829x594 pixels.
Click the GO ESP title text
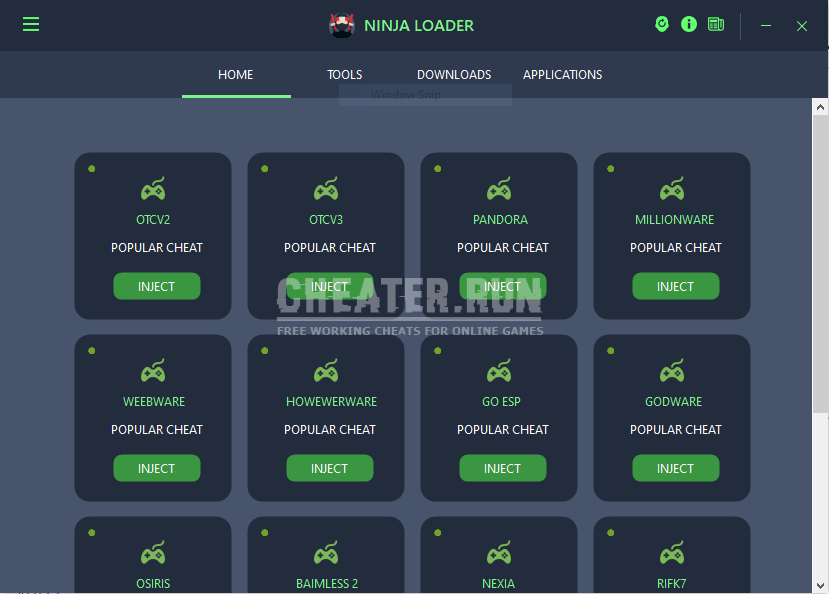pos(501,402)
